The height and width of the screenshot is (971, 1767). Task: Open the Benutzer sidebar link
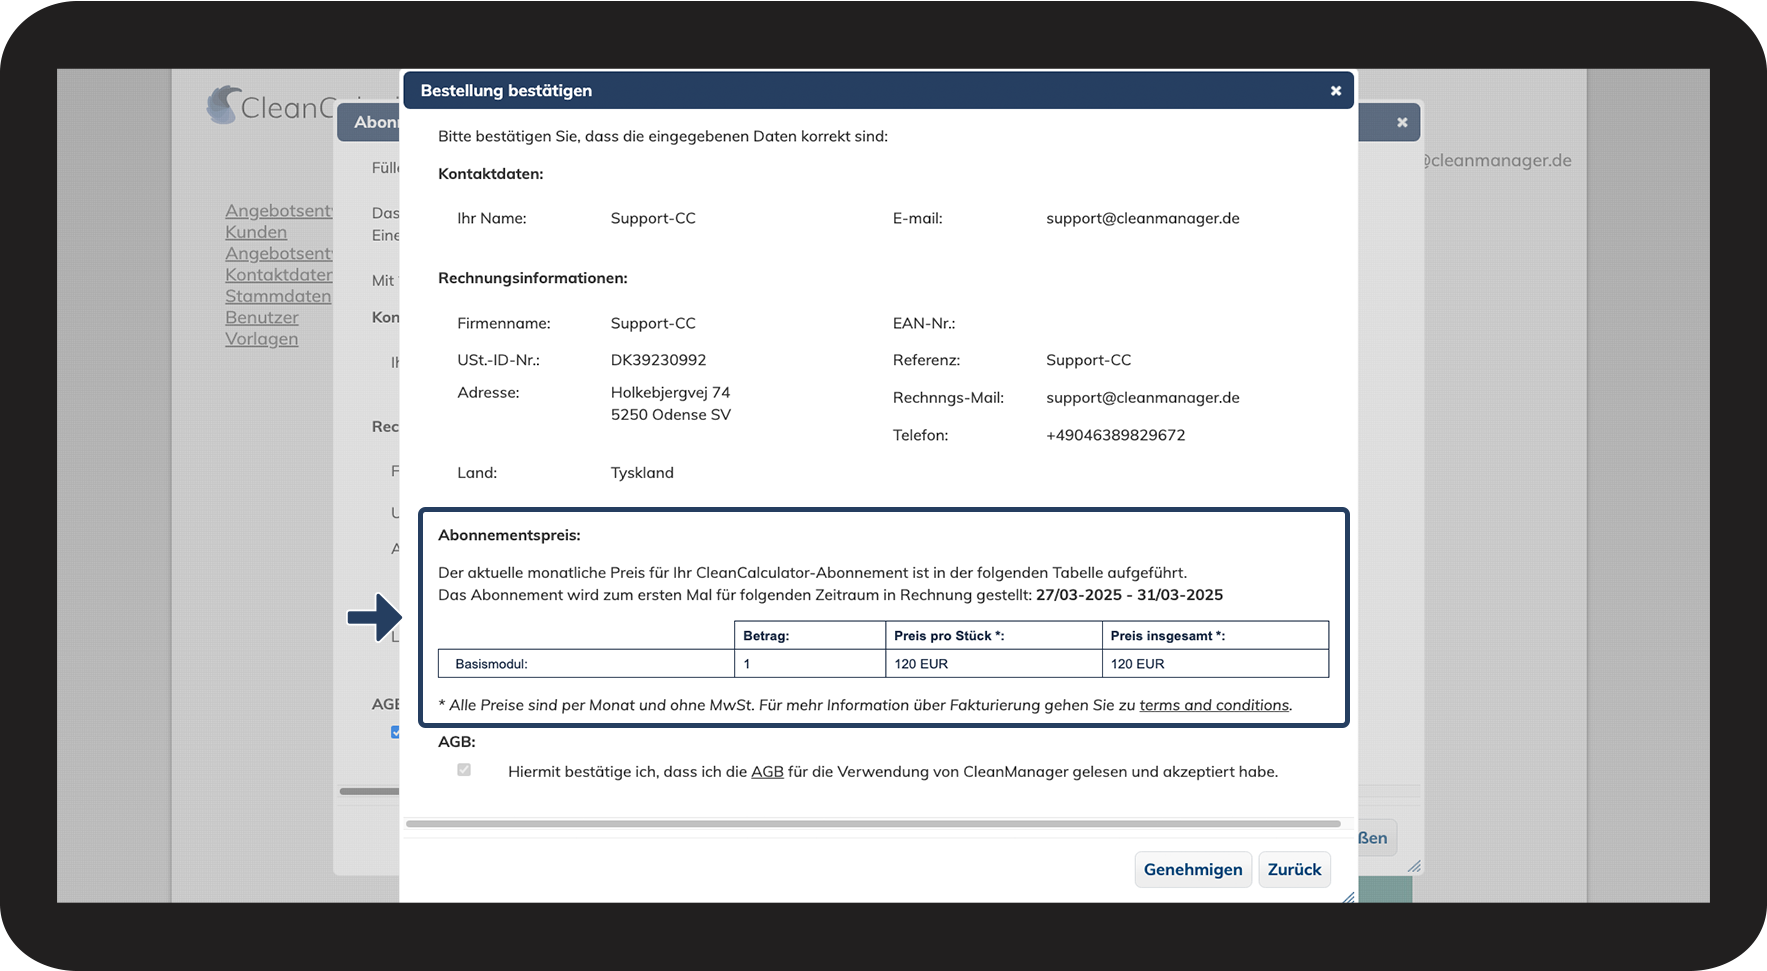tap(261, 318)
